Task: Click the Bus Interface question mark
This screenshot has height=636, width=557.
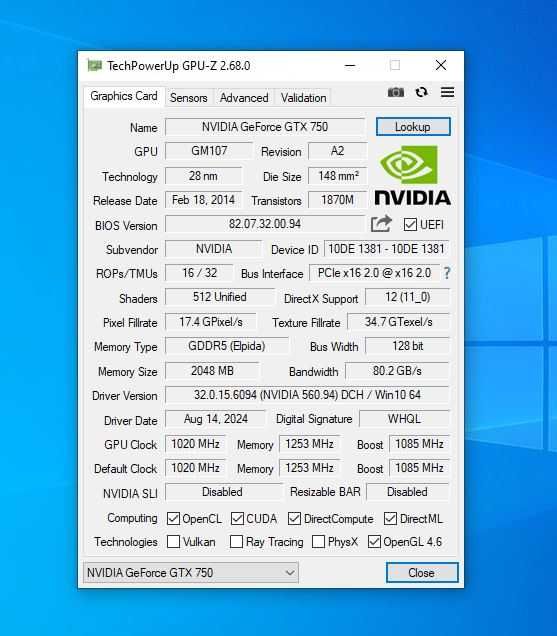Action: [x=447, y=273]
